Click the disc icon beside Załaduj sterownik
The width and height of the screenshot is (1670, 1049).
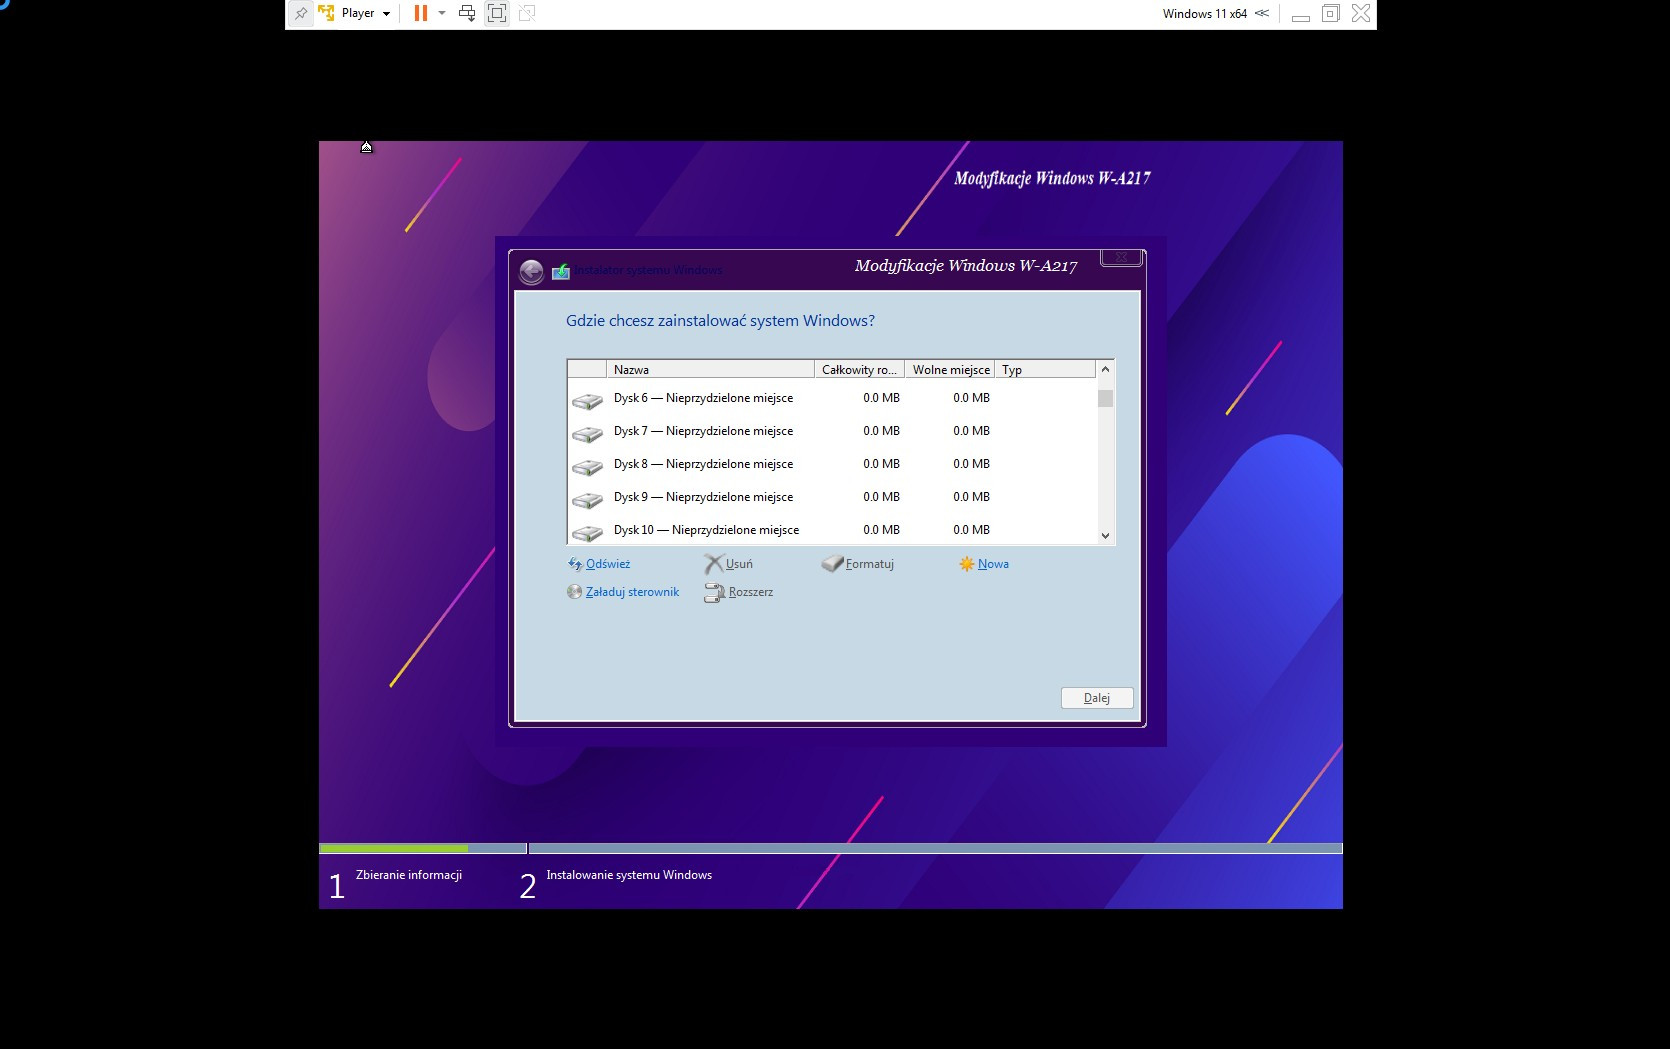click(574, 592)
